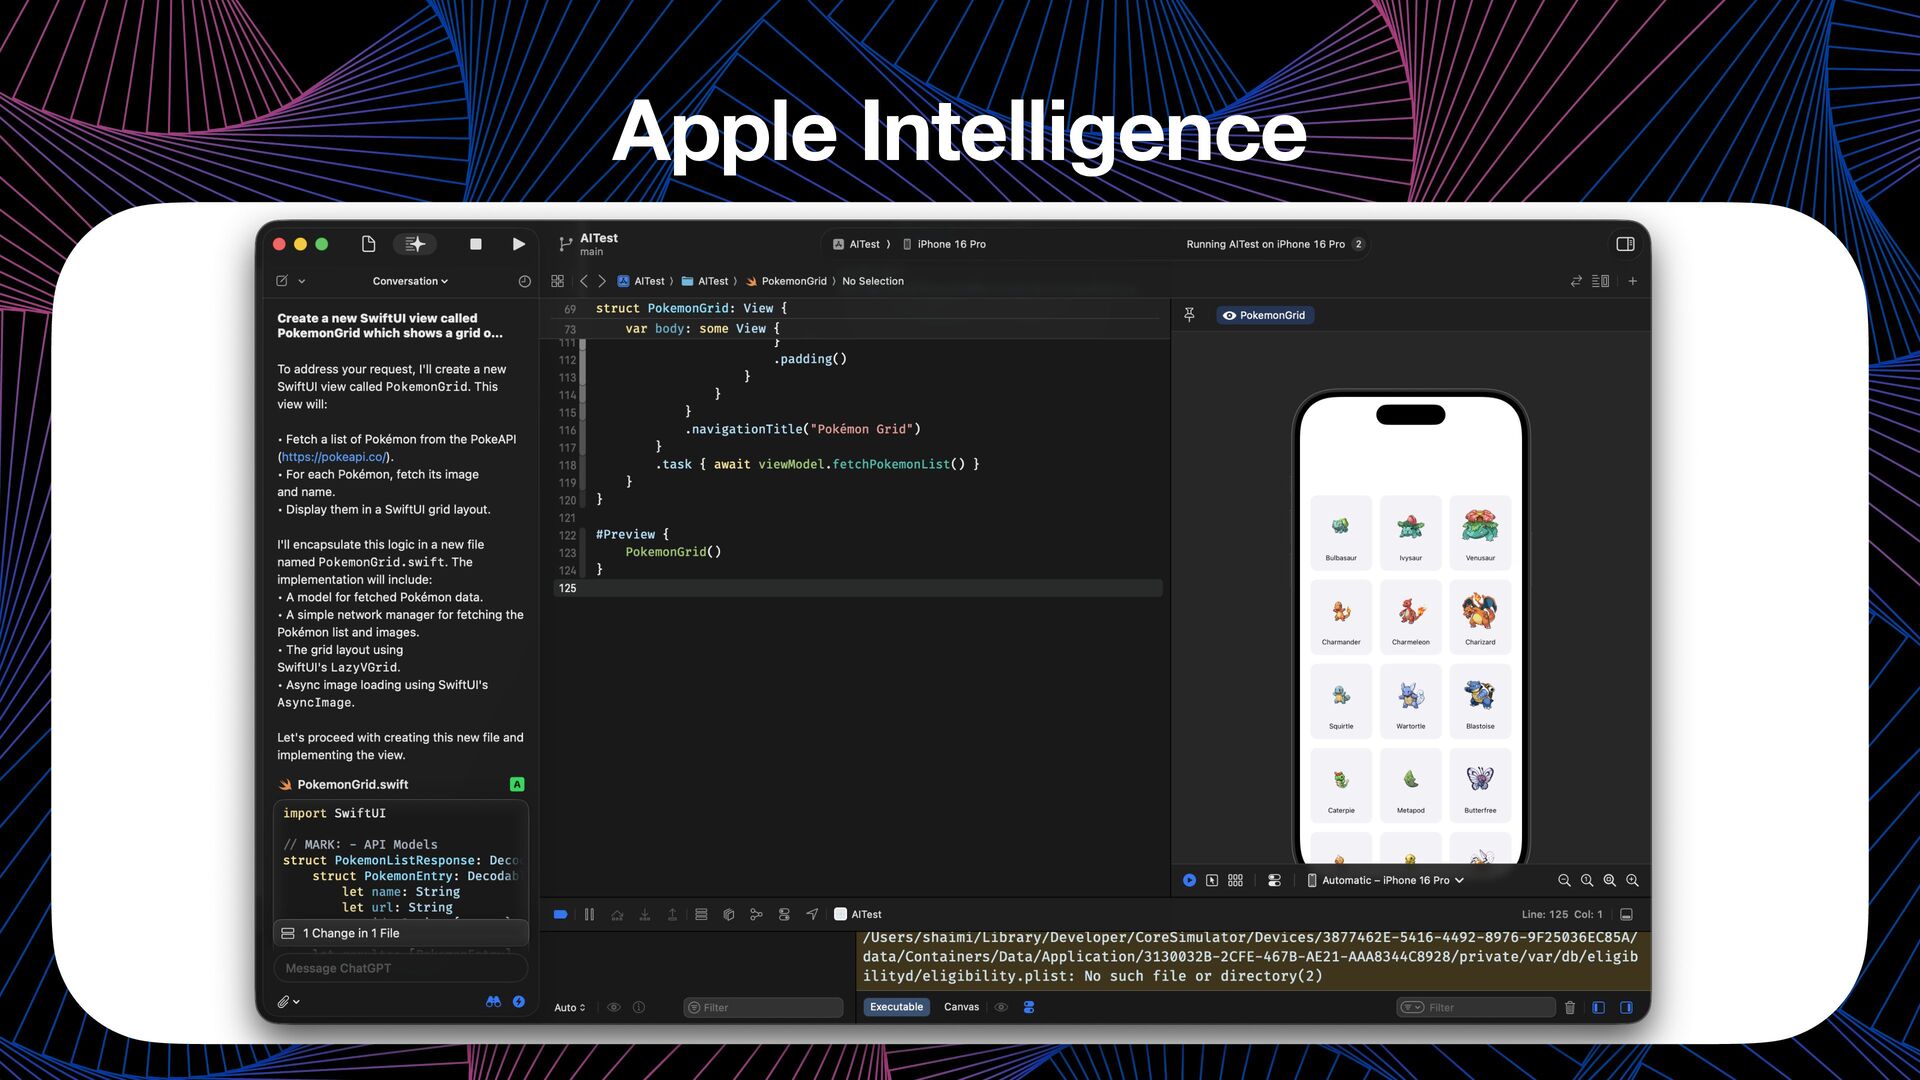This screenshot has height=1080, width=1920.
Task: Open the Environment Overrides icon
Action: click(784, 914)
